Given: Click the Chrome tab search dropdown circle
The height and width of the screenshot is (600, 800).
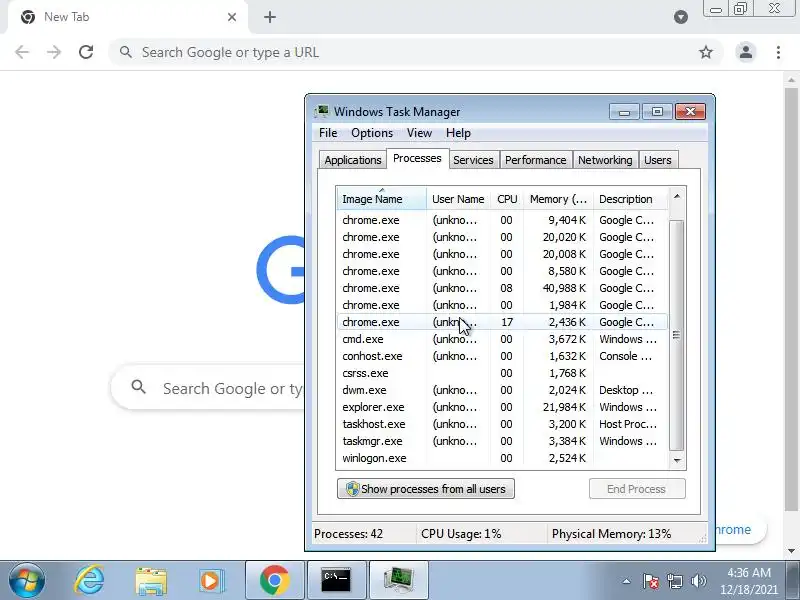Looking at the screenshot, I should point(681,17).
